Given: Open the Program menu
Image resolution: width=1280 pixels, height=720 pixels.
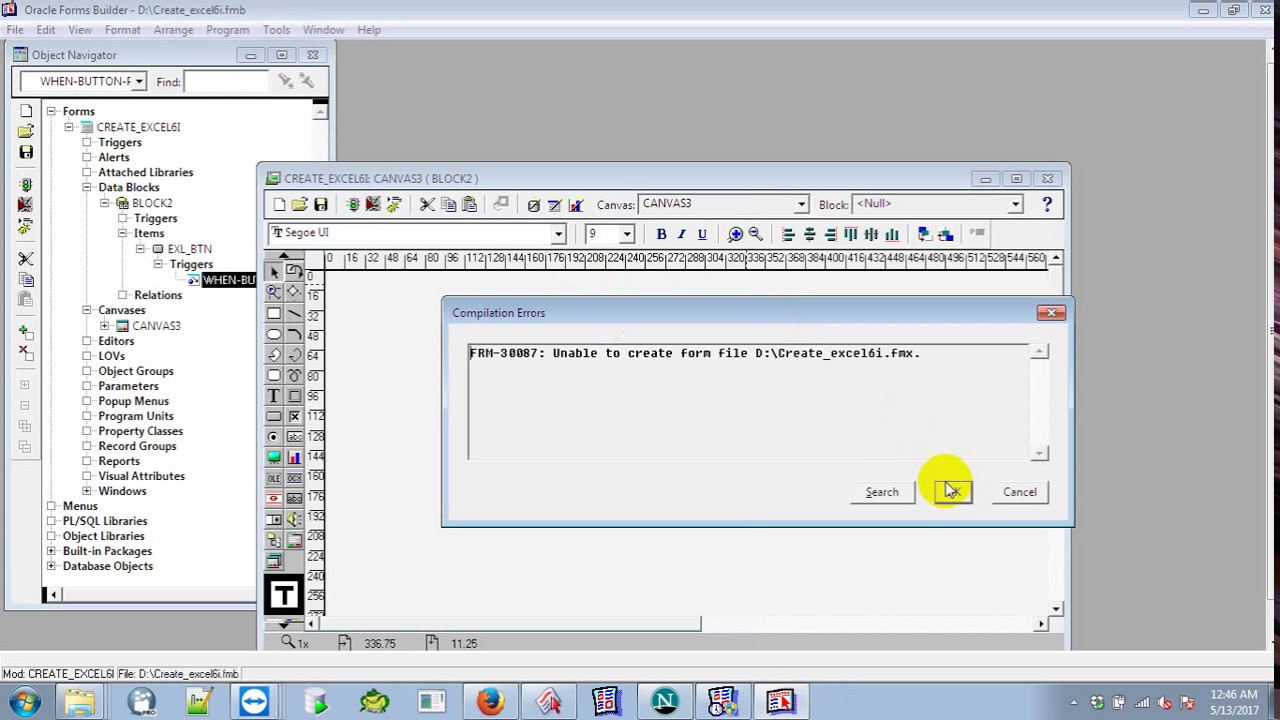Looking at the screenshot, I should tap(227, 30).
